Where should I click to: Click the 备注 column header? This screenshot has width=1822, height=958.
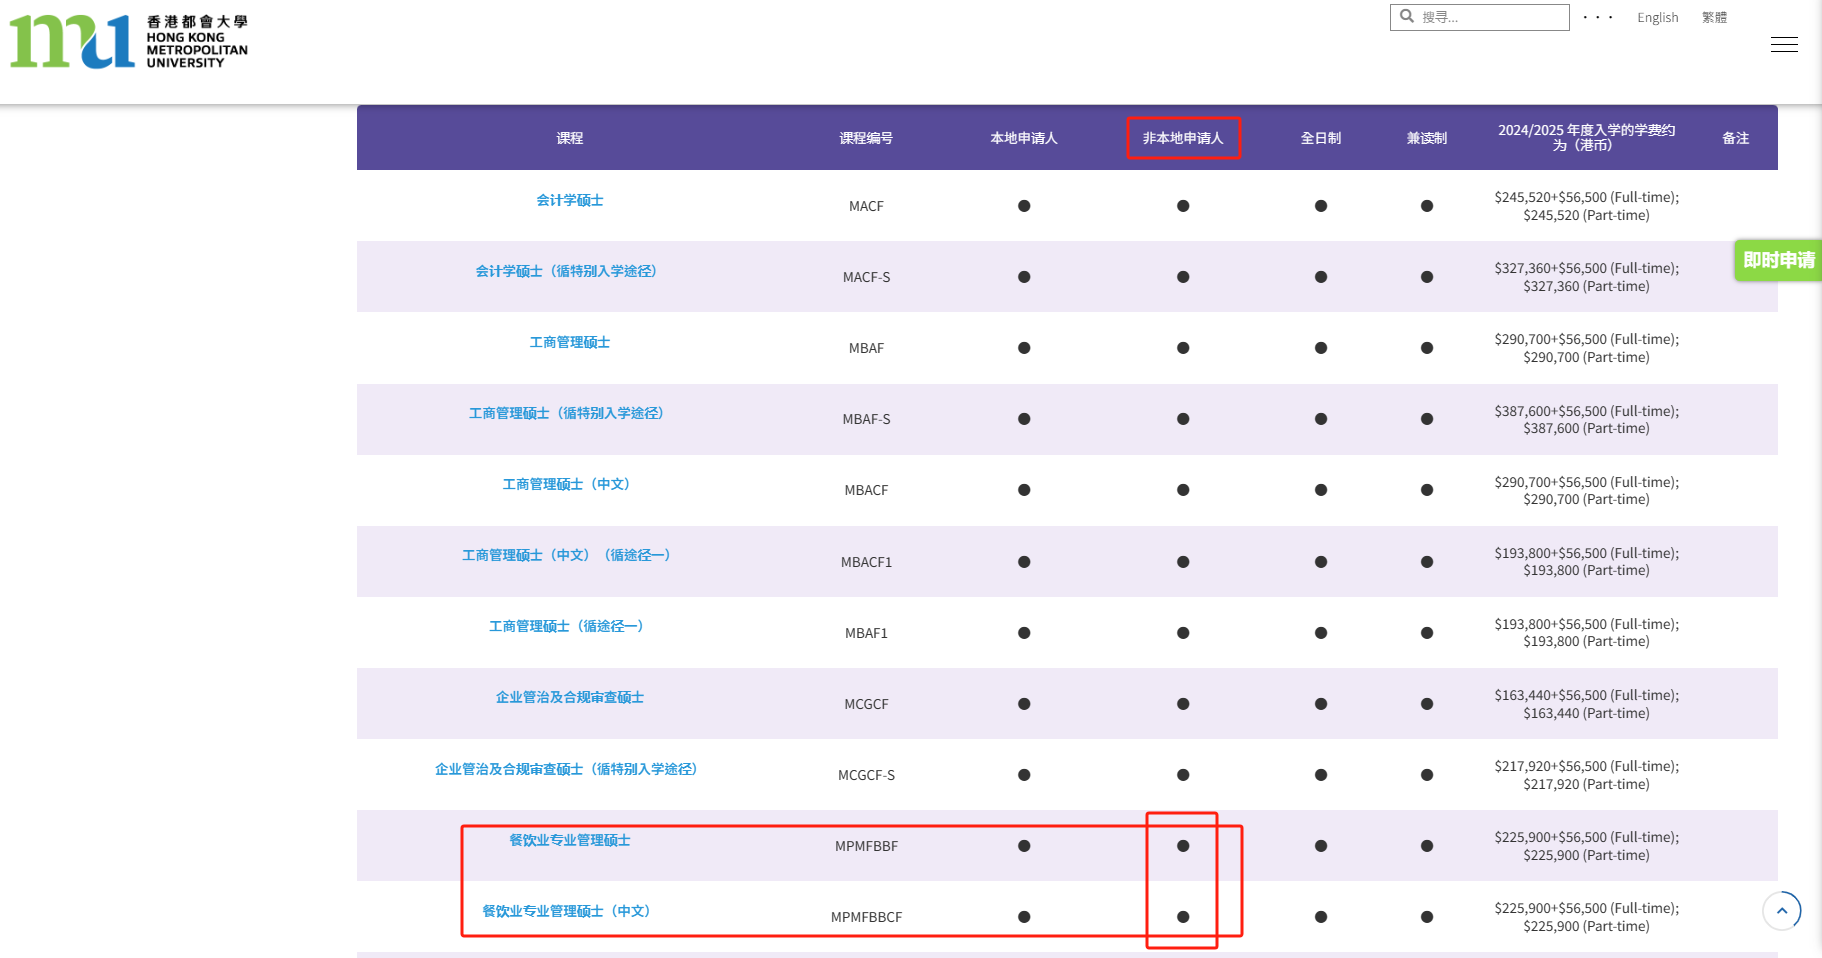click(x=1736, y=138)
